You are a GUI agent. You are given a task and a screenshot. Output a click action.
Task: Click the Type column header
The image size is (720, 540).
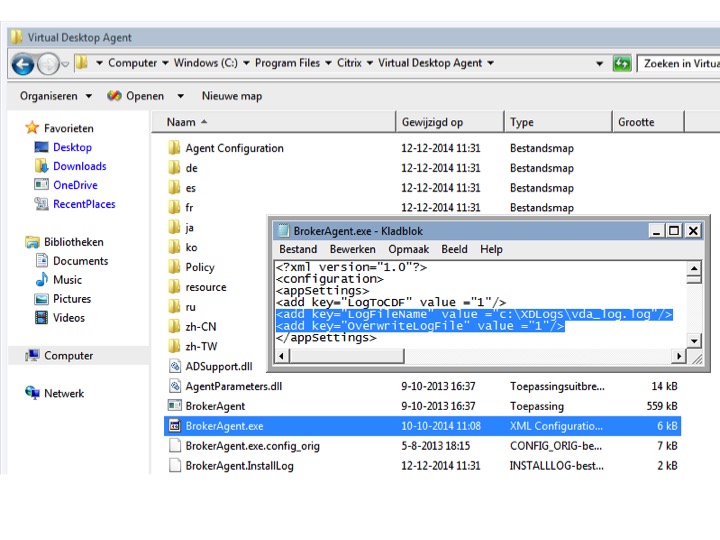click(558, 122)
